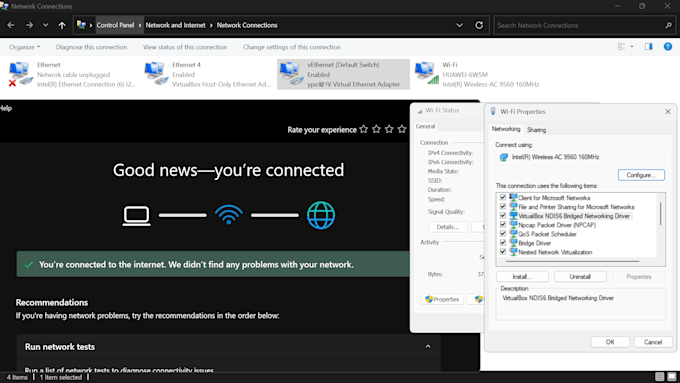This screenshot has width=680, height=383.
Task: Click Properties button in Wi-Fi Status
Action: pyautogui.click(x=442, y=299)
